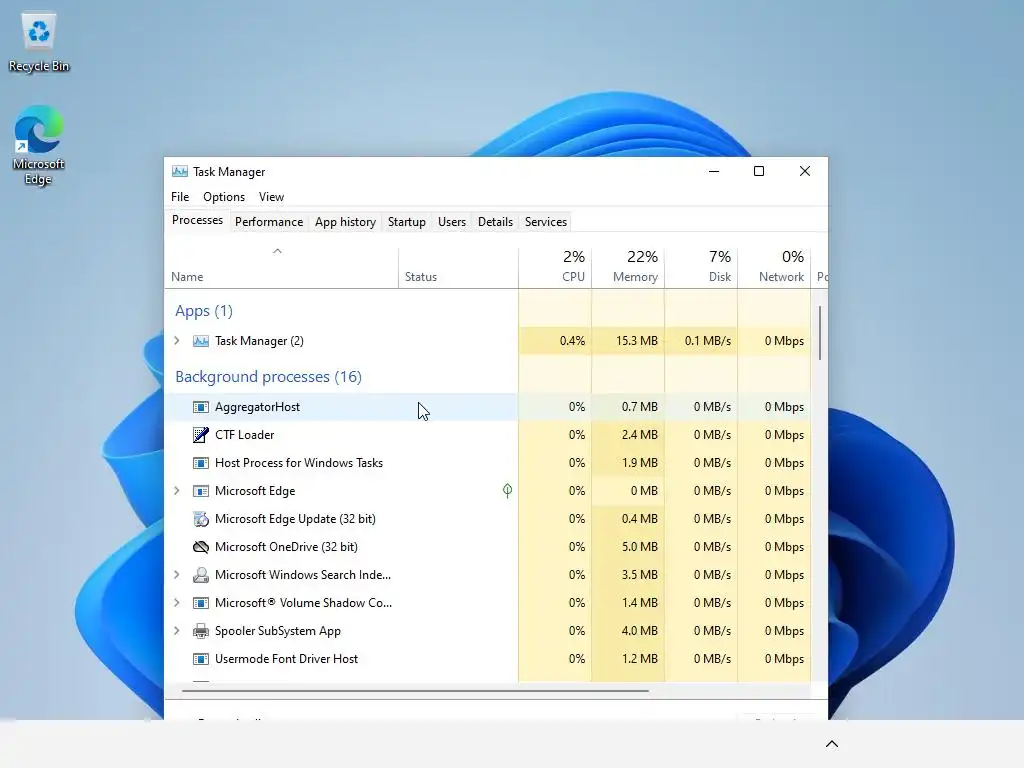The image size is (1024, 768).
Task: Show hidden icons in the system tray
Action: [x=832, y=744]
